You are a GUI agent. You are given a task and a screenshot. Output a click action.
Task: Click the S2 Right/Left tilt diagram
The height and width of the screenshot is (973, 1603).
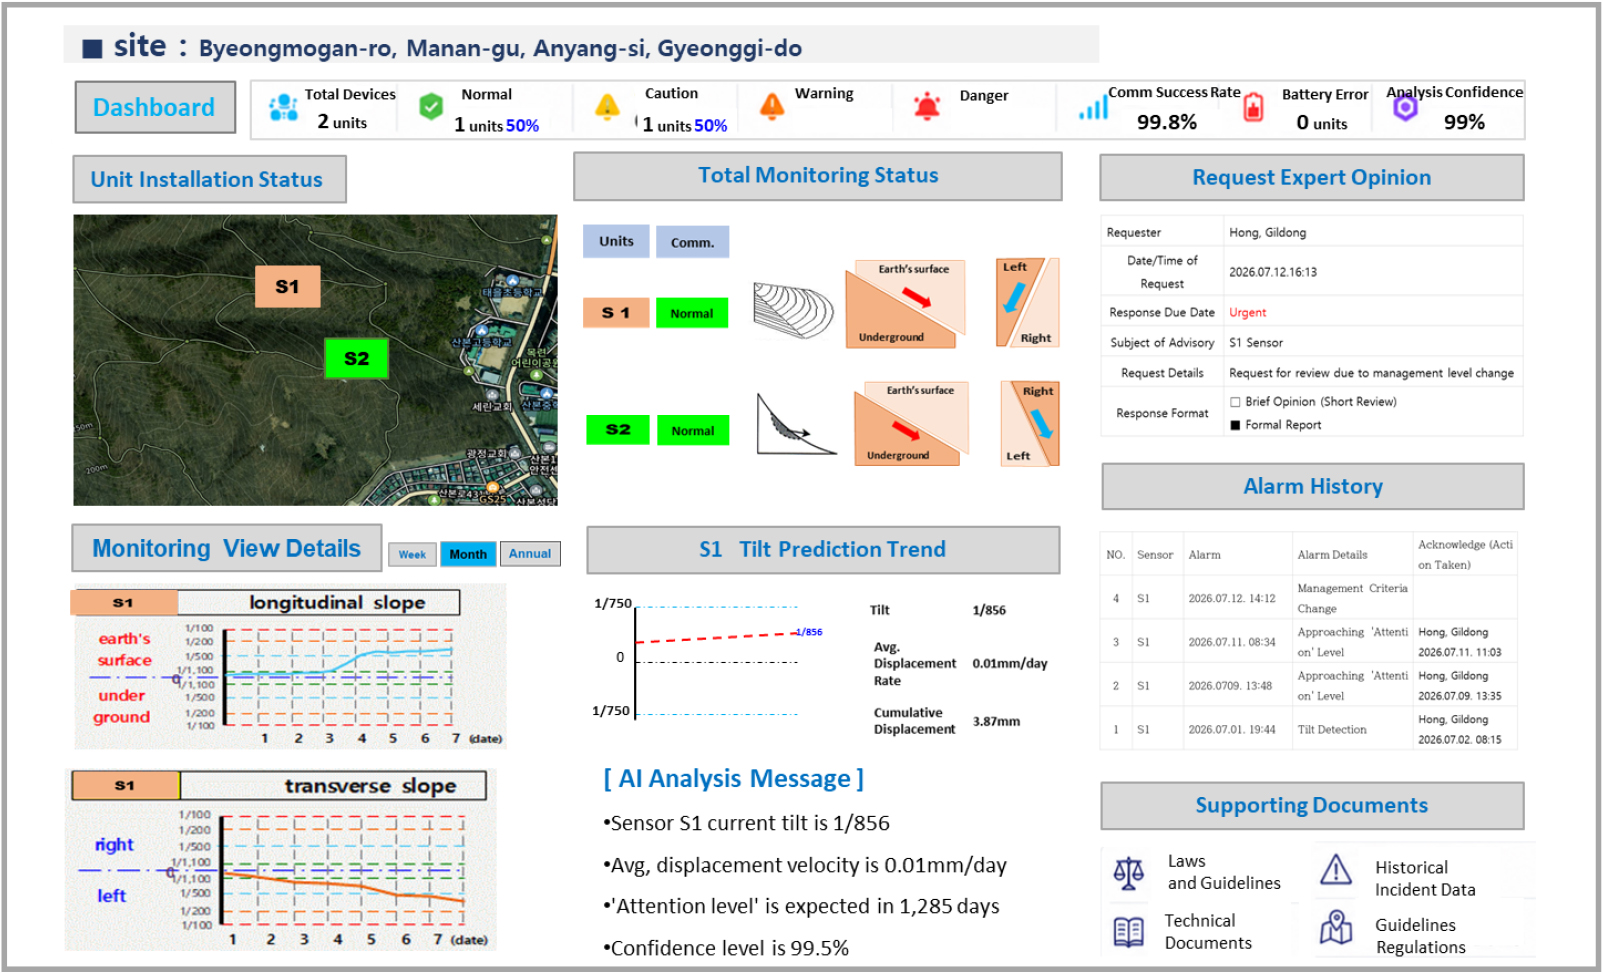pyautogui.click(x=1030, y=423)
